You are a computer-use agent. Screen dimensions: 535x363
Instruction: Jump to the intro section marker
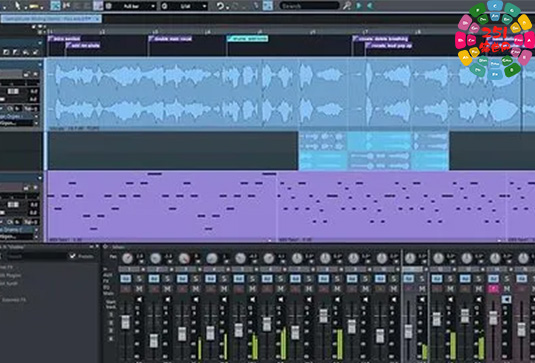point(65,39)
